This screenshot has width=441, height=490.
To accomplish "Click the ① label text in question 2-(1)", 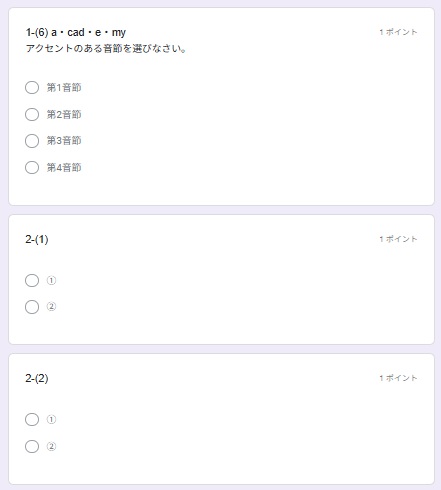I will tap(51, 280).
